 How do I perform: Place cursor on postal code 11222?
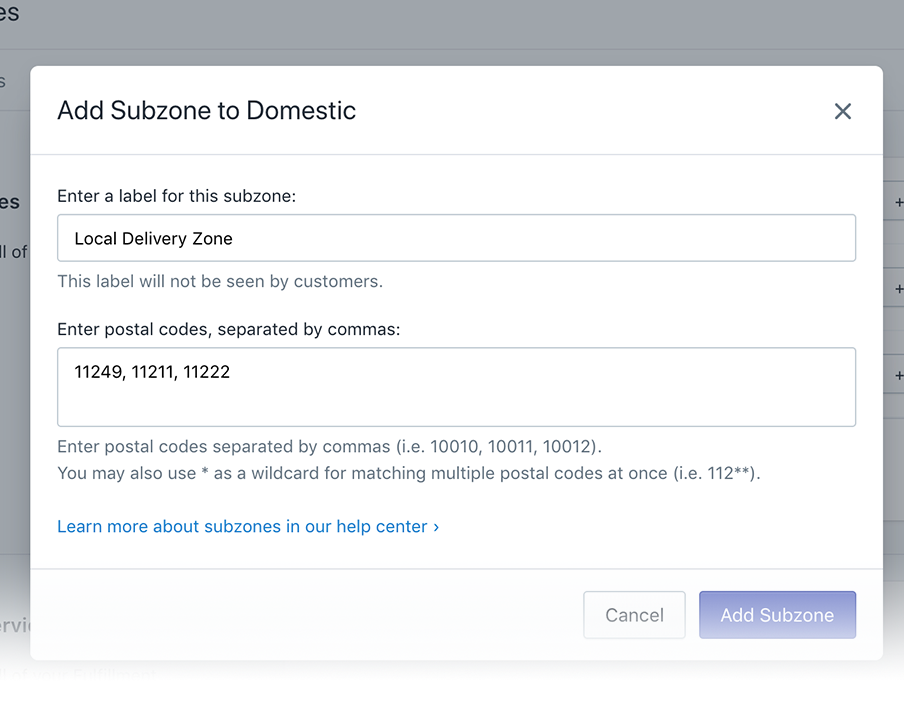pyautogui.click(x=206, y=372)
